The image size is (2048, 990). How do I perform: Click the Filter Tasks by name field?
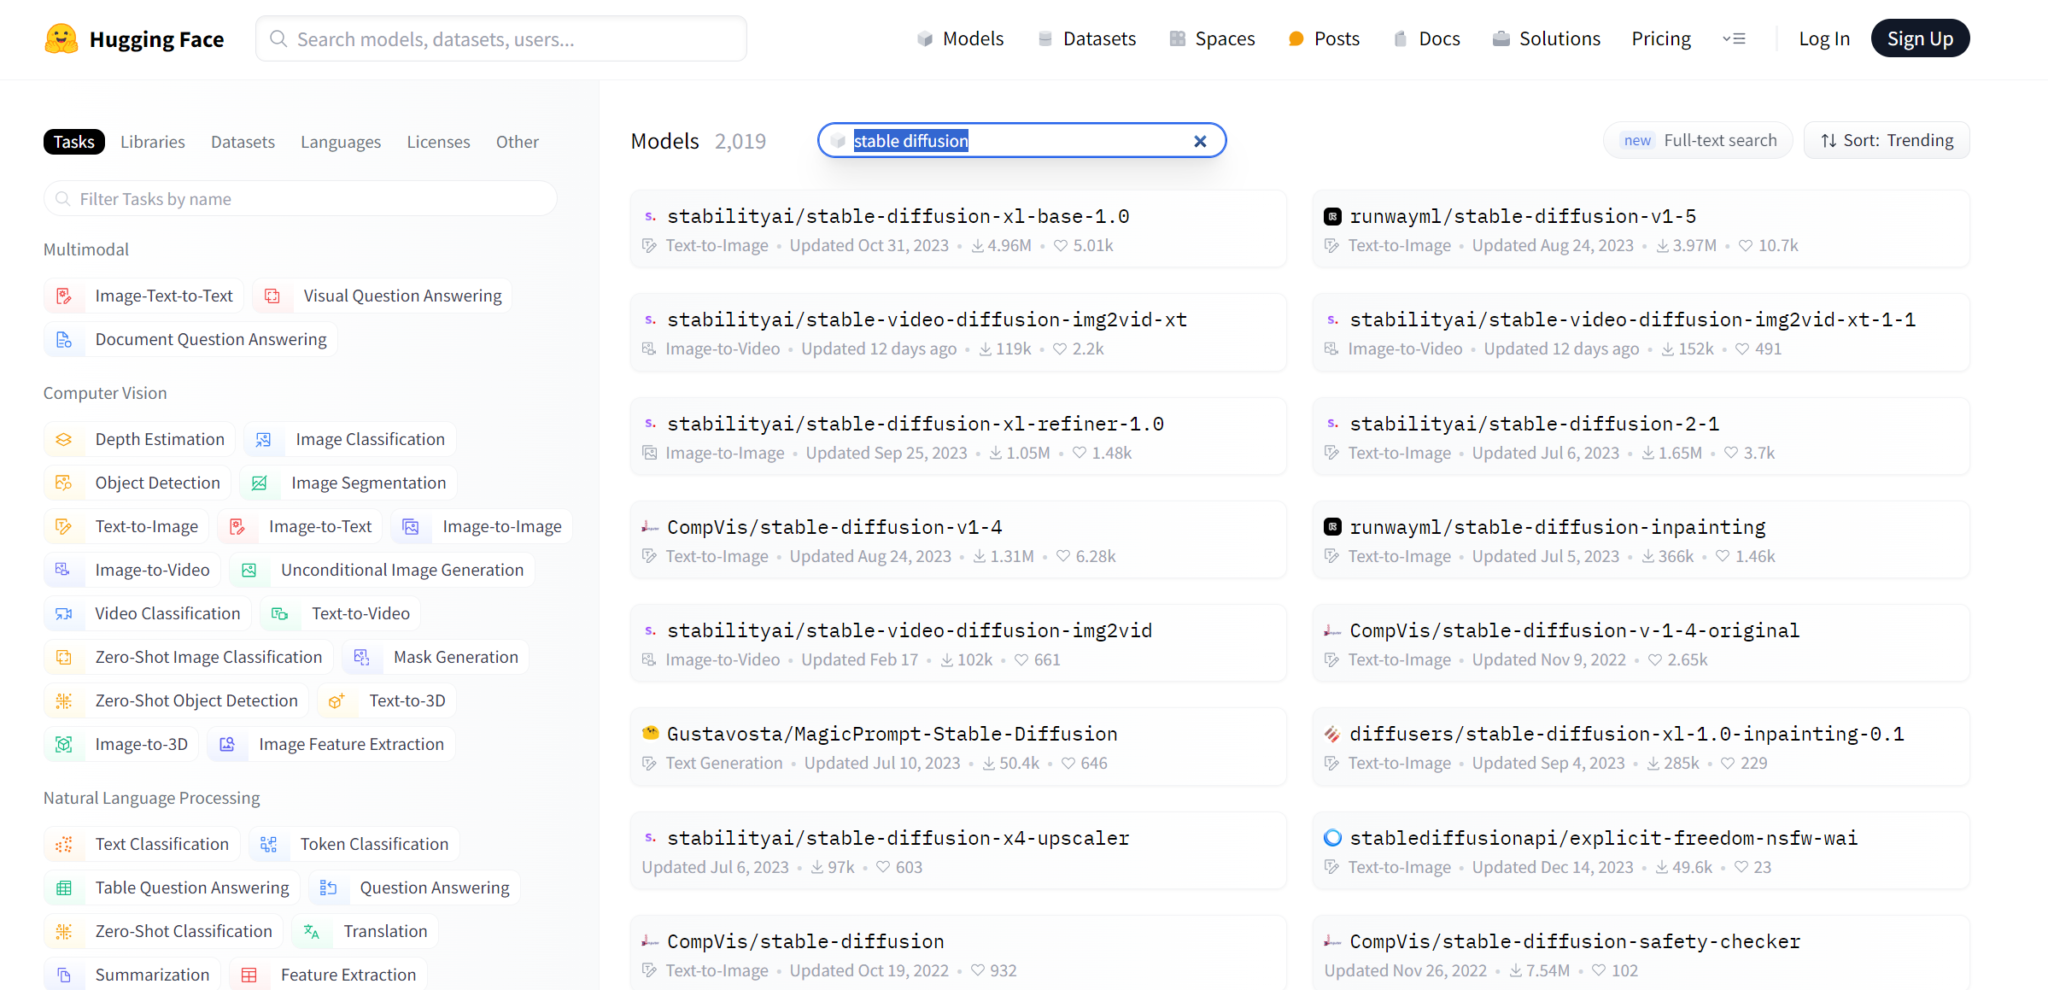[300, 199]
